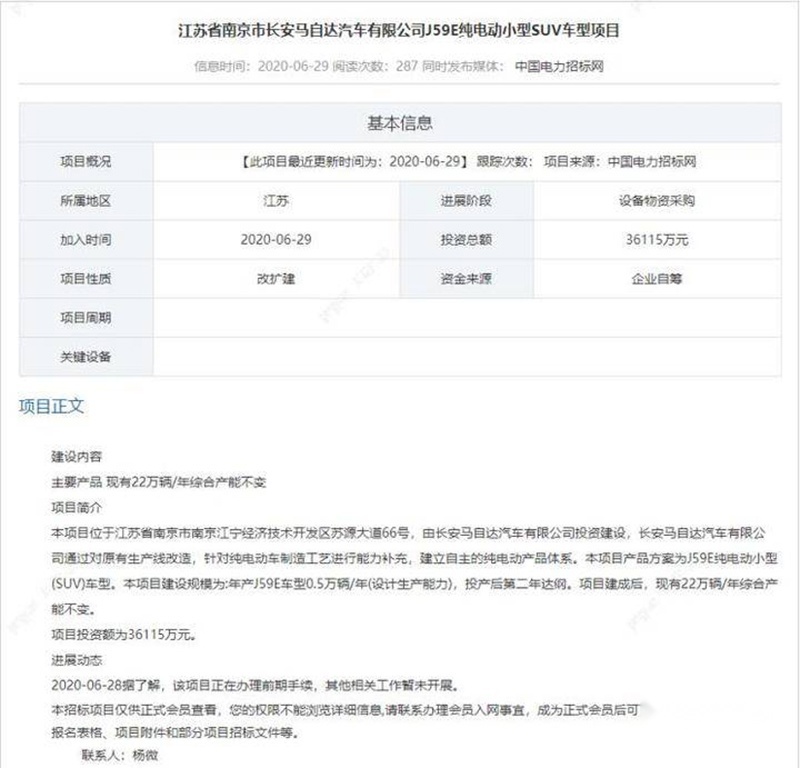This screenshot has width=800, height=768.
Task: Click the 项目概况 row label
Action: coord(86,162)
